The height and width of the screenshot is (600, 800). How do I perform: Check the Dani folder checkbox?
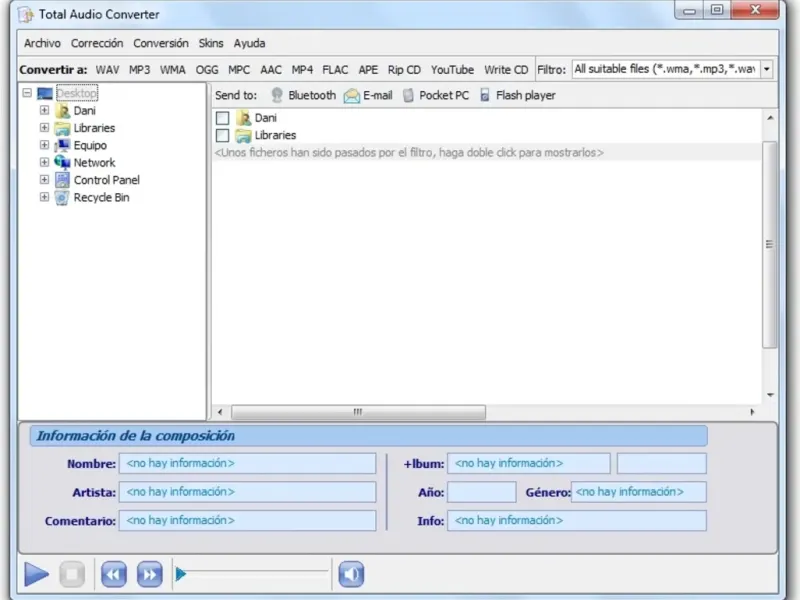[222, 118]
